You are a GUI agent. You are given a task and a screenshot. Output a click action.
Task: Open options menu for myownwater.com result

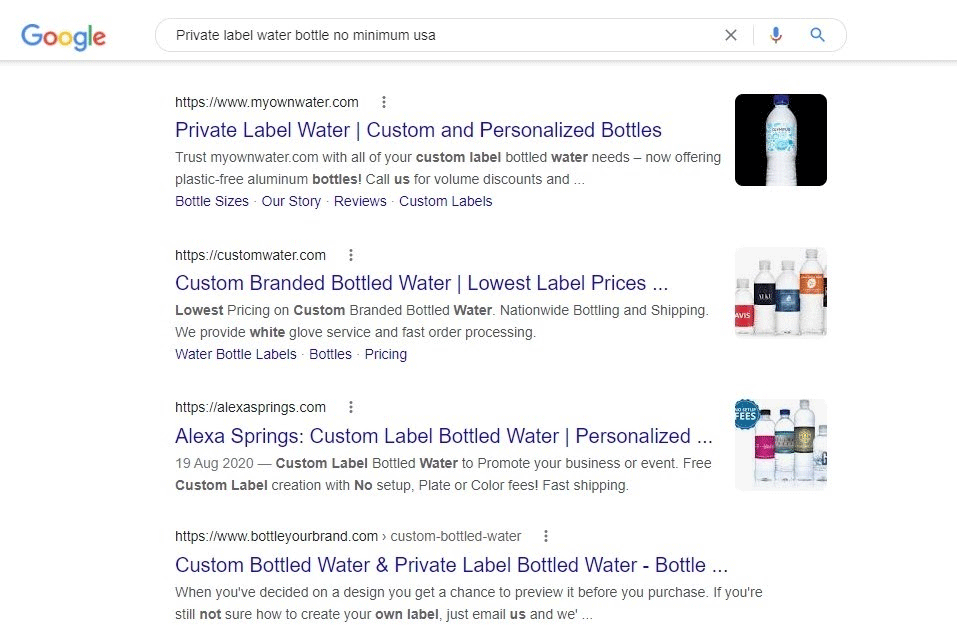tap(384, 102)
